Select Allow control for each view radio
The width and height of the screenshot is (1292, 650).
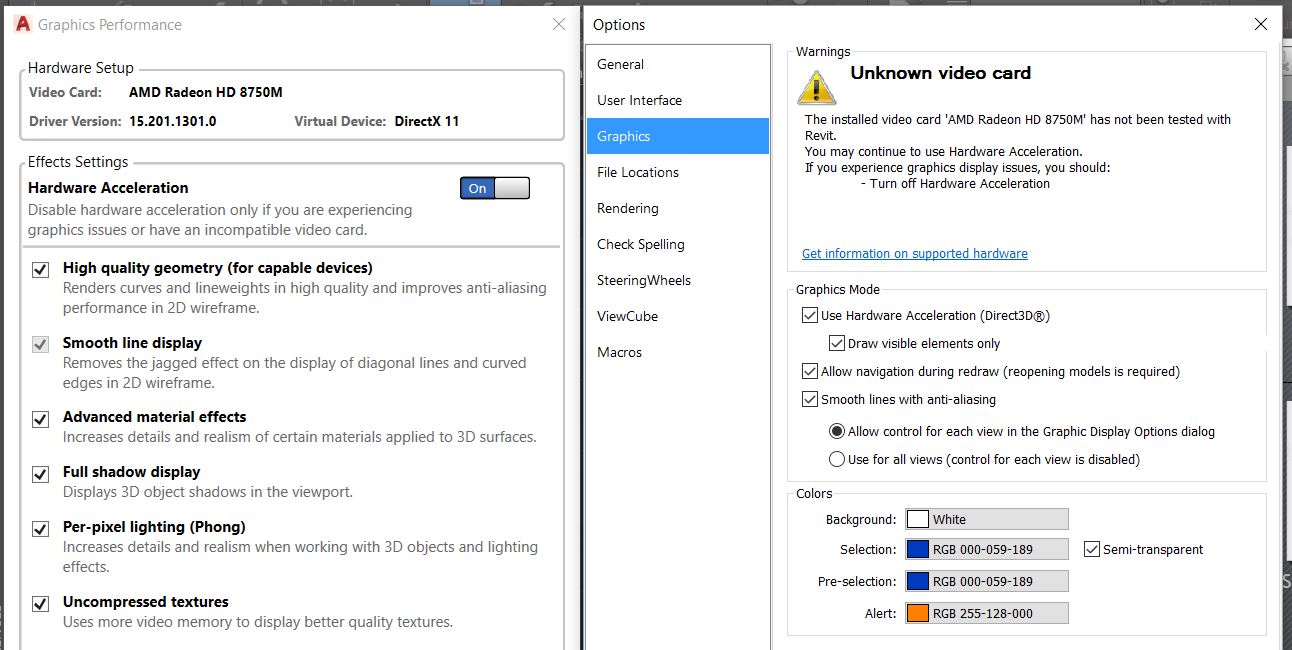(837, 431)
